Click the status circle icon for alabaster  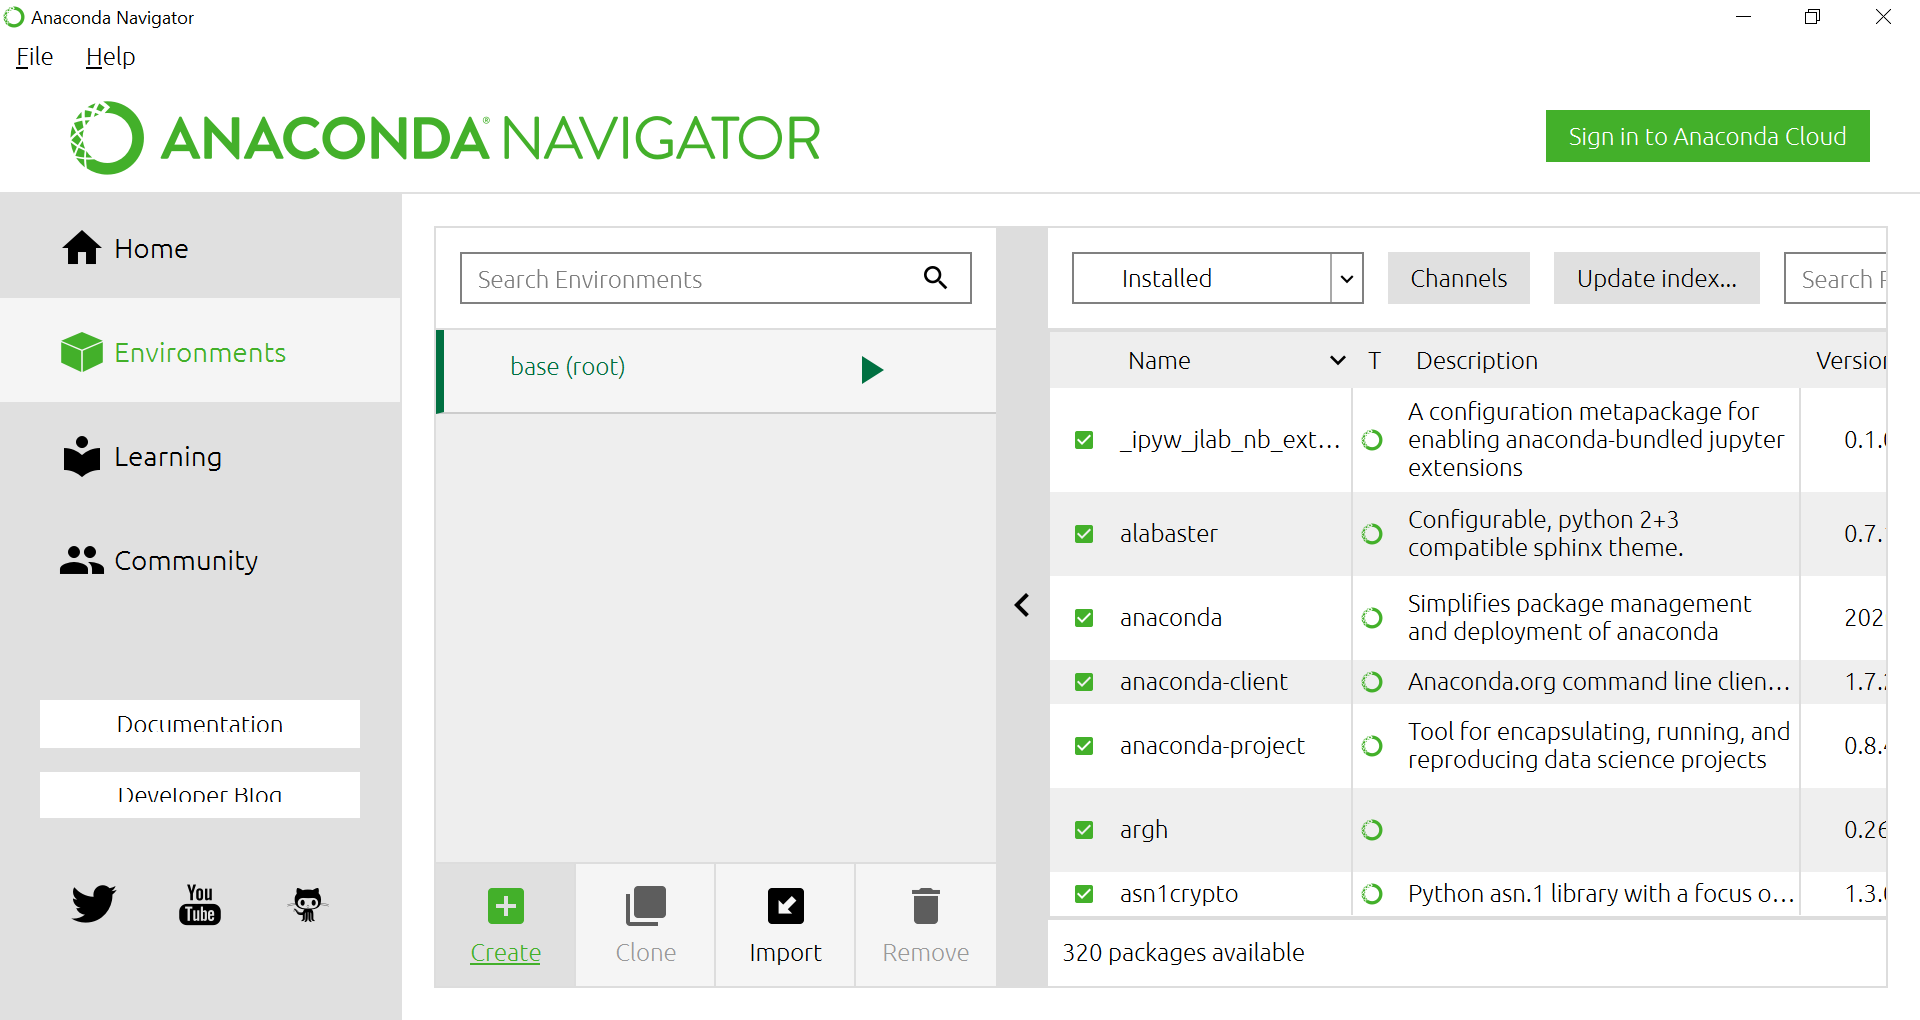[1372, 534]
